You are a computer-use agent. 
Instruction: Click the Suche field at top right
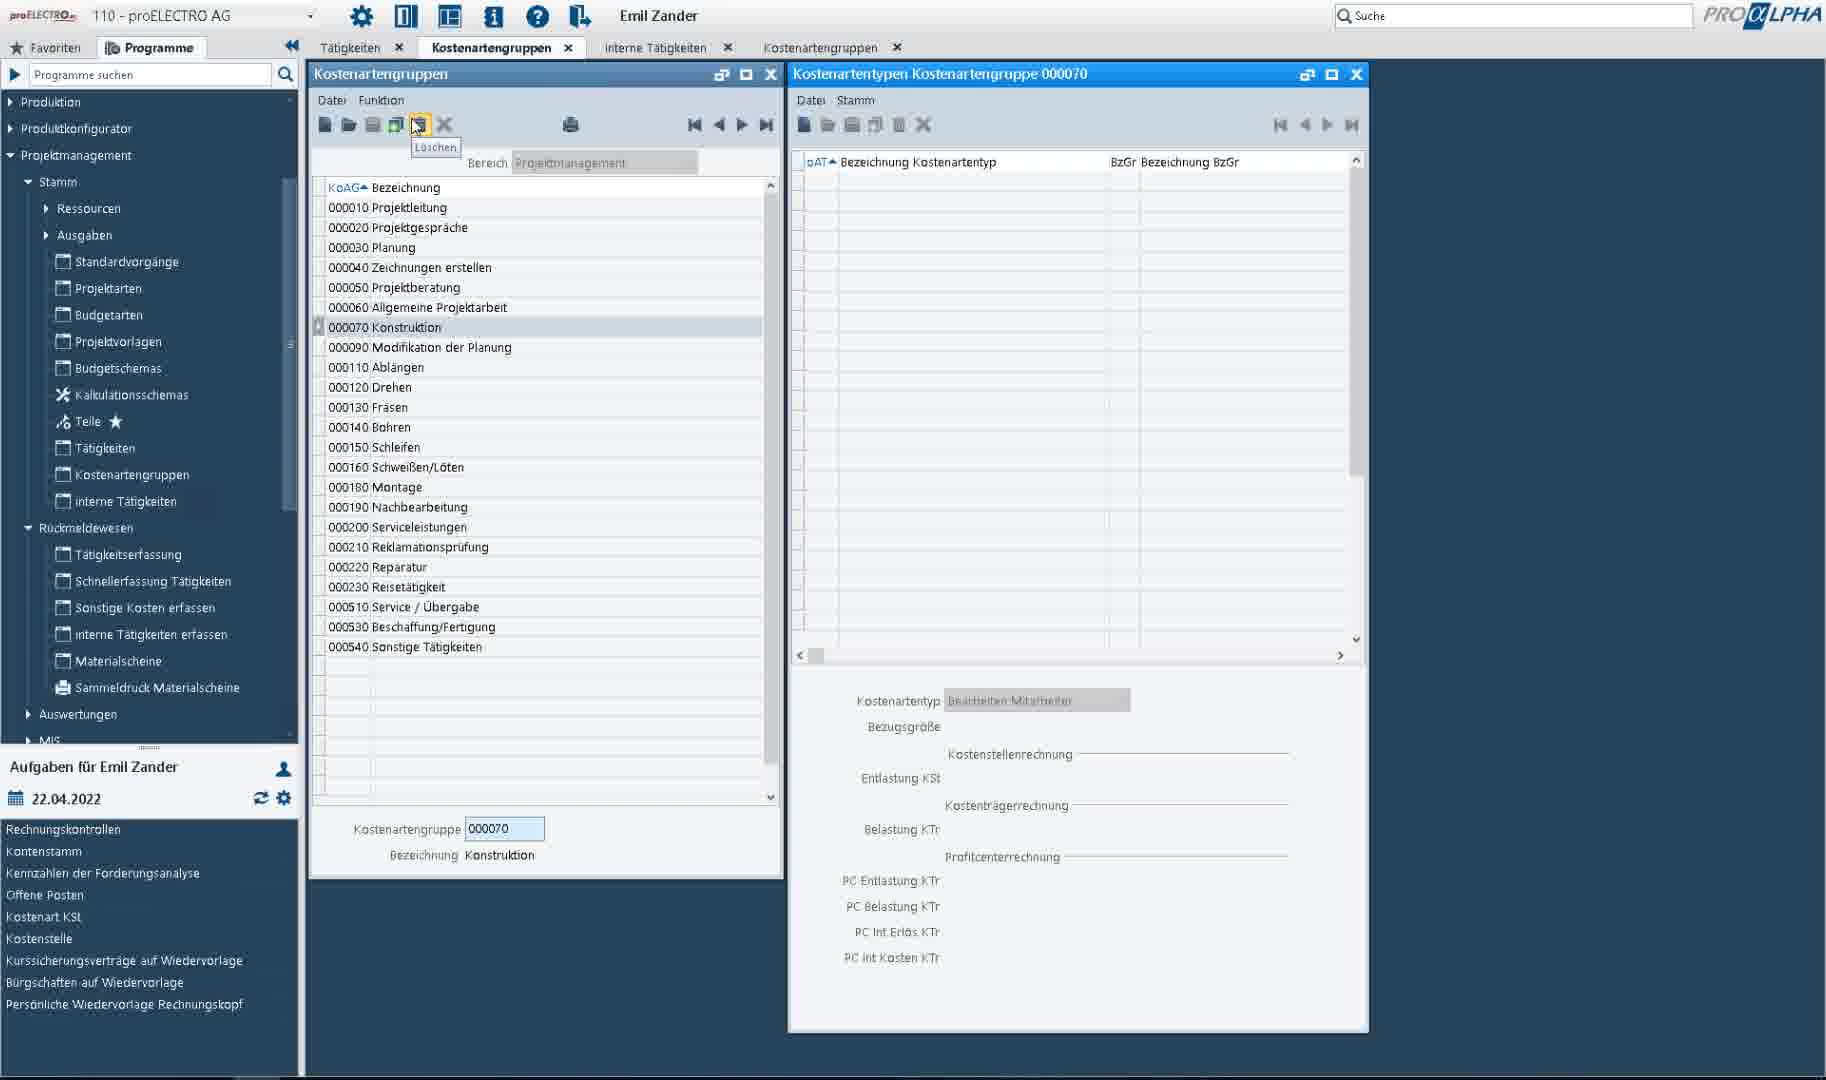(x=1513, y=16)
